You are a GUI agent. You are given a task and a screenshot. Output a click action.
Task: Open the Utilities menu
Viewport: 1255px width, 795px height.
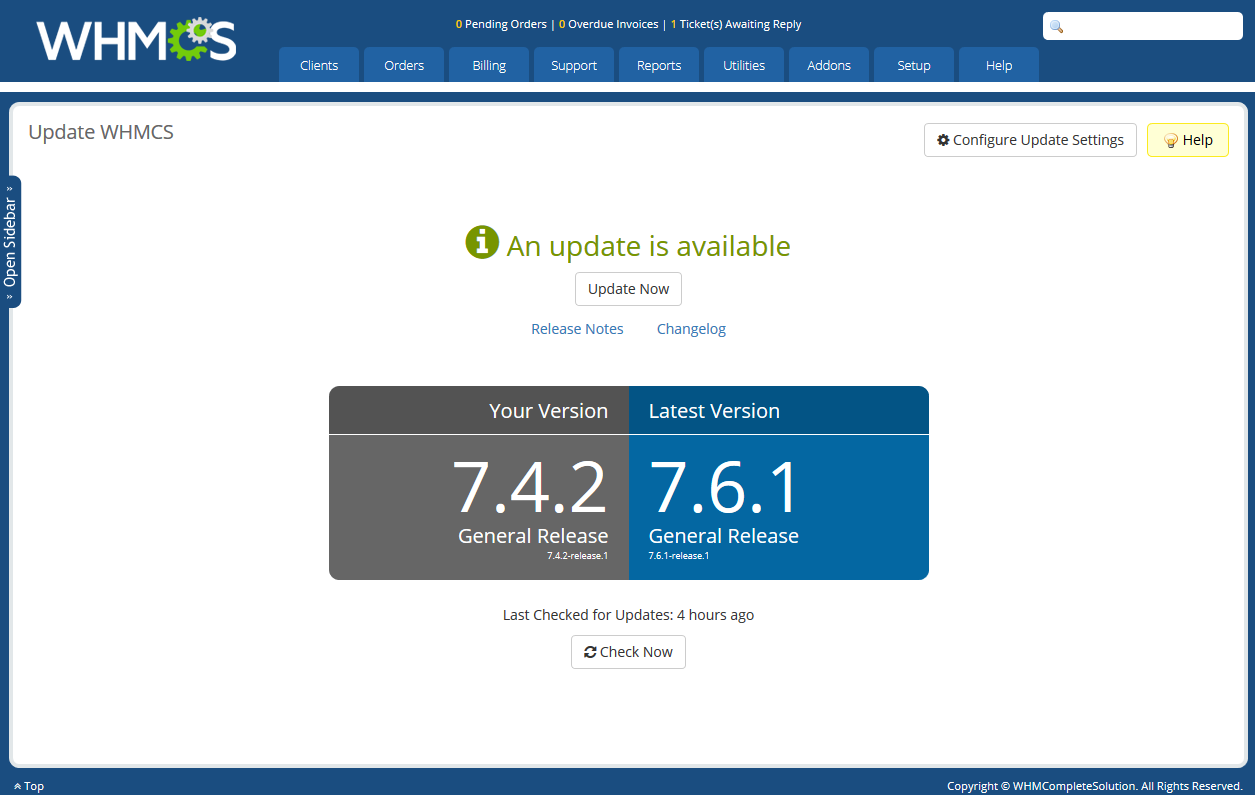point(744,65)
